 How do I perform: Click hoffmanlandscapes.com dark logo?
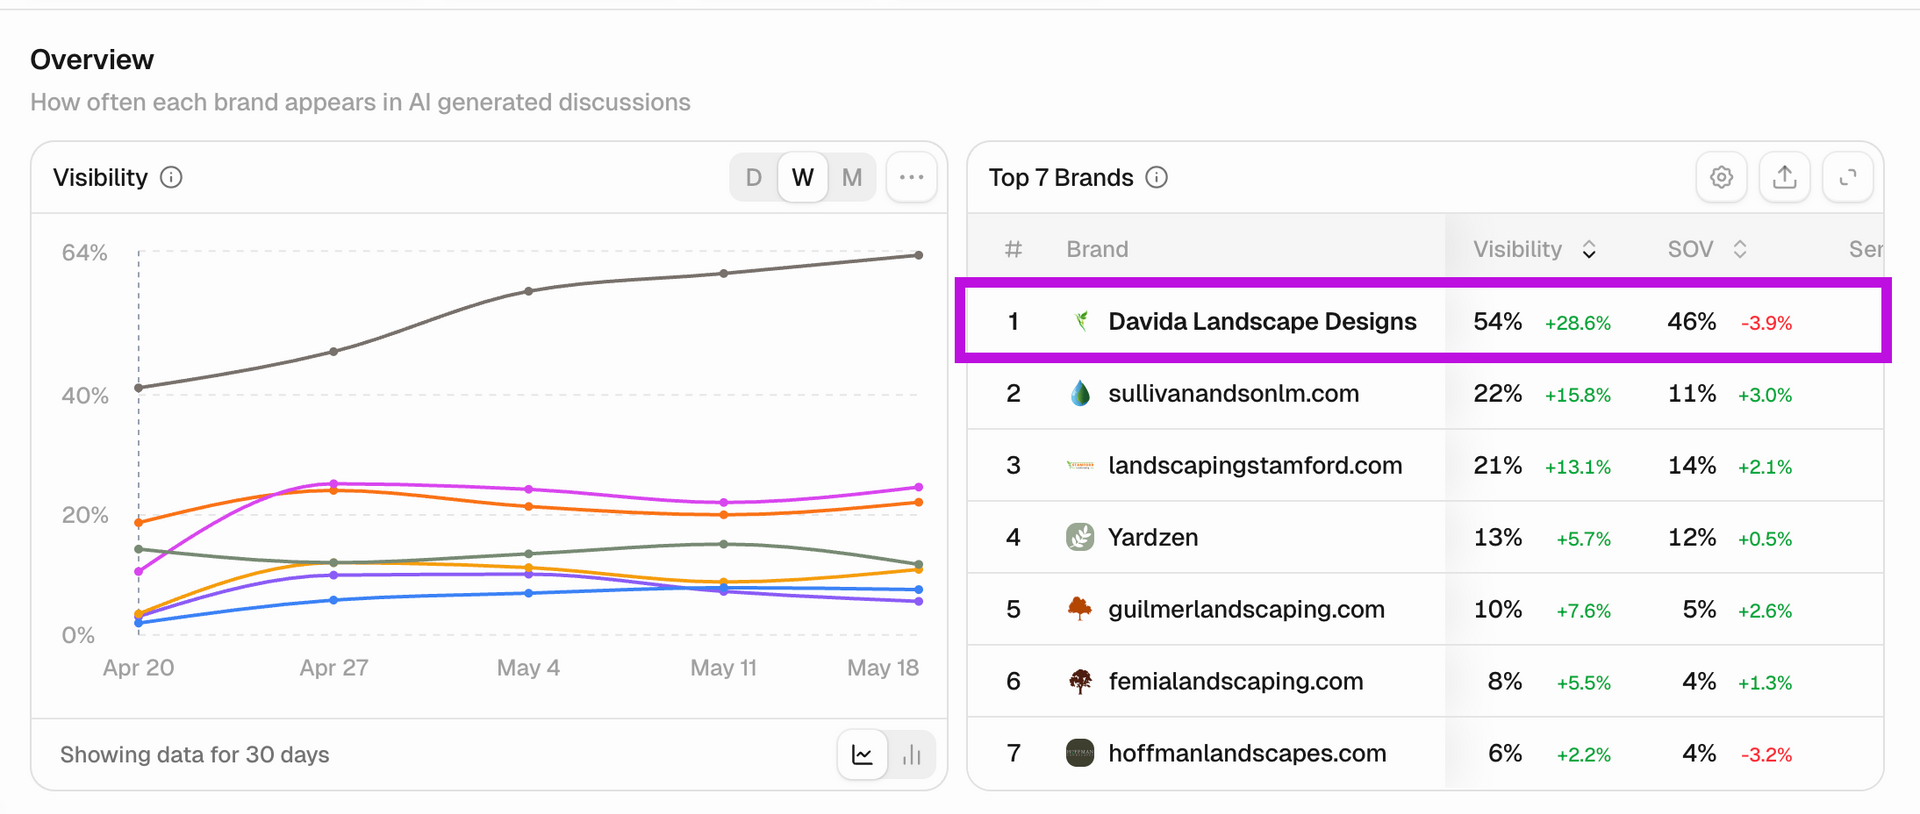tap(1080, 753)
